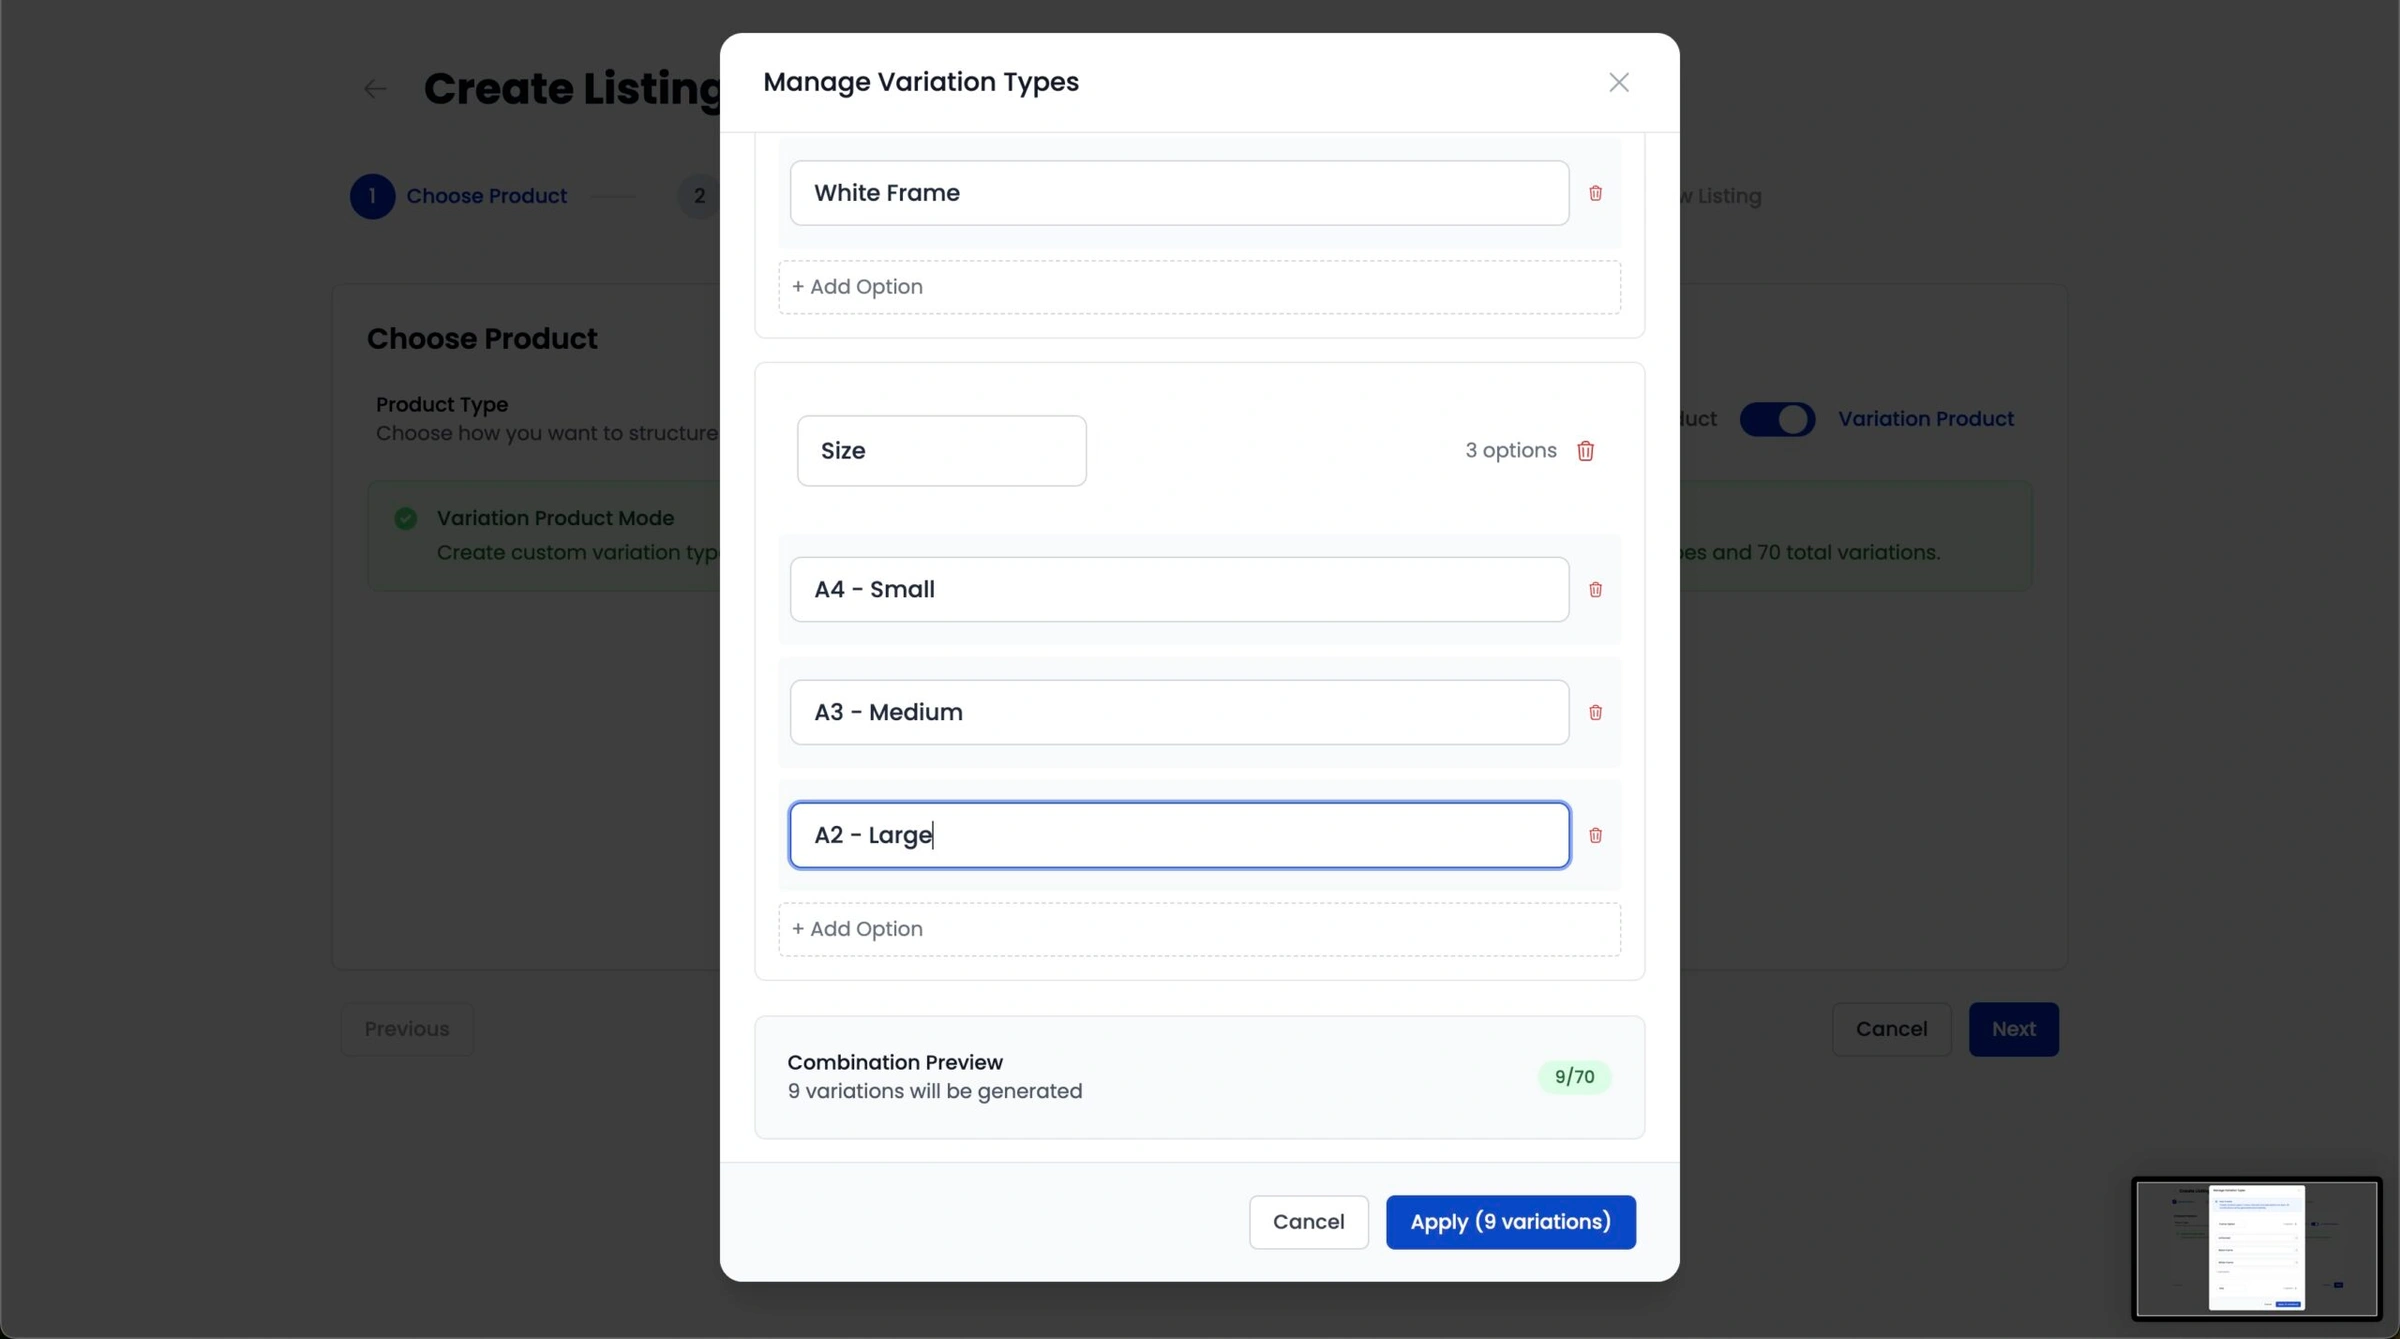
Task: Remove the A3 - Medium option
Action: [x=1595, y=713]
